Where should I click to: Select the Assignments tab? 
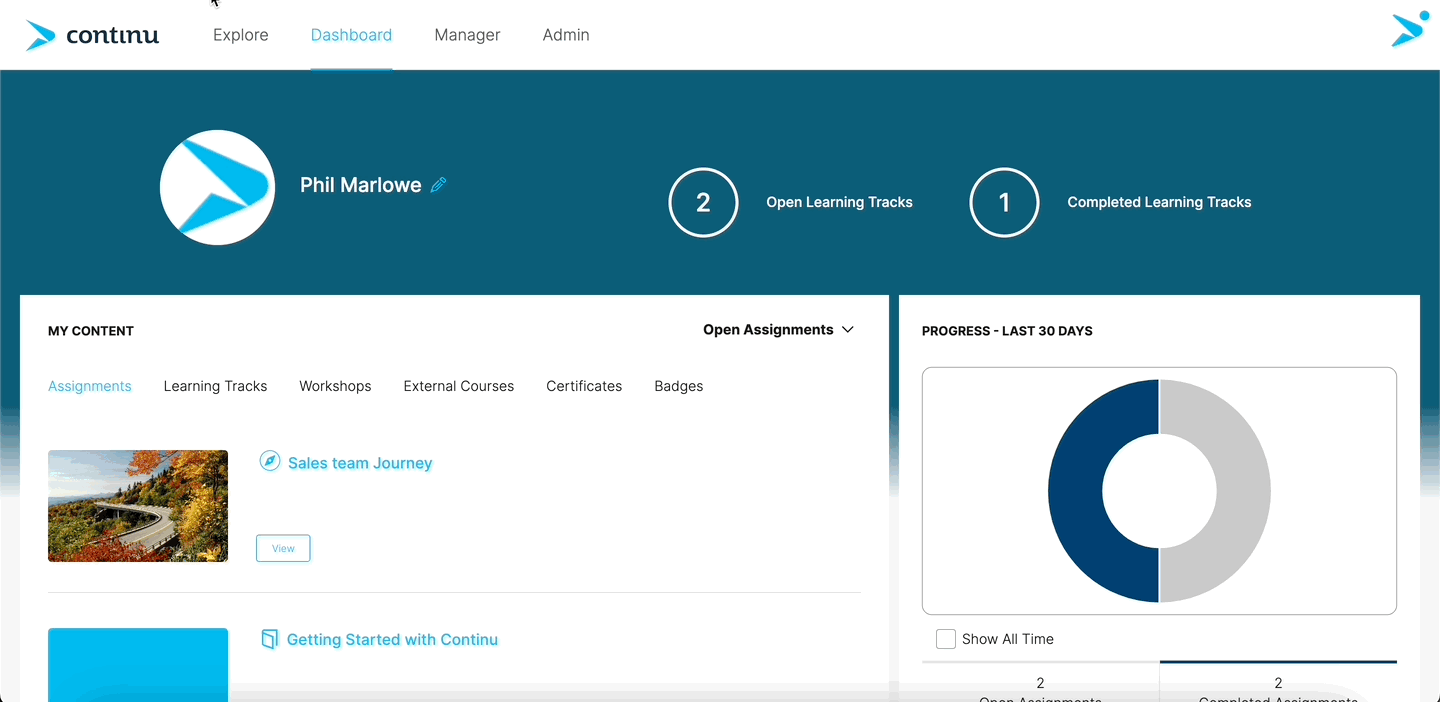click(90, 386)
